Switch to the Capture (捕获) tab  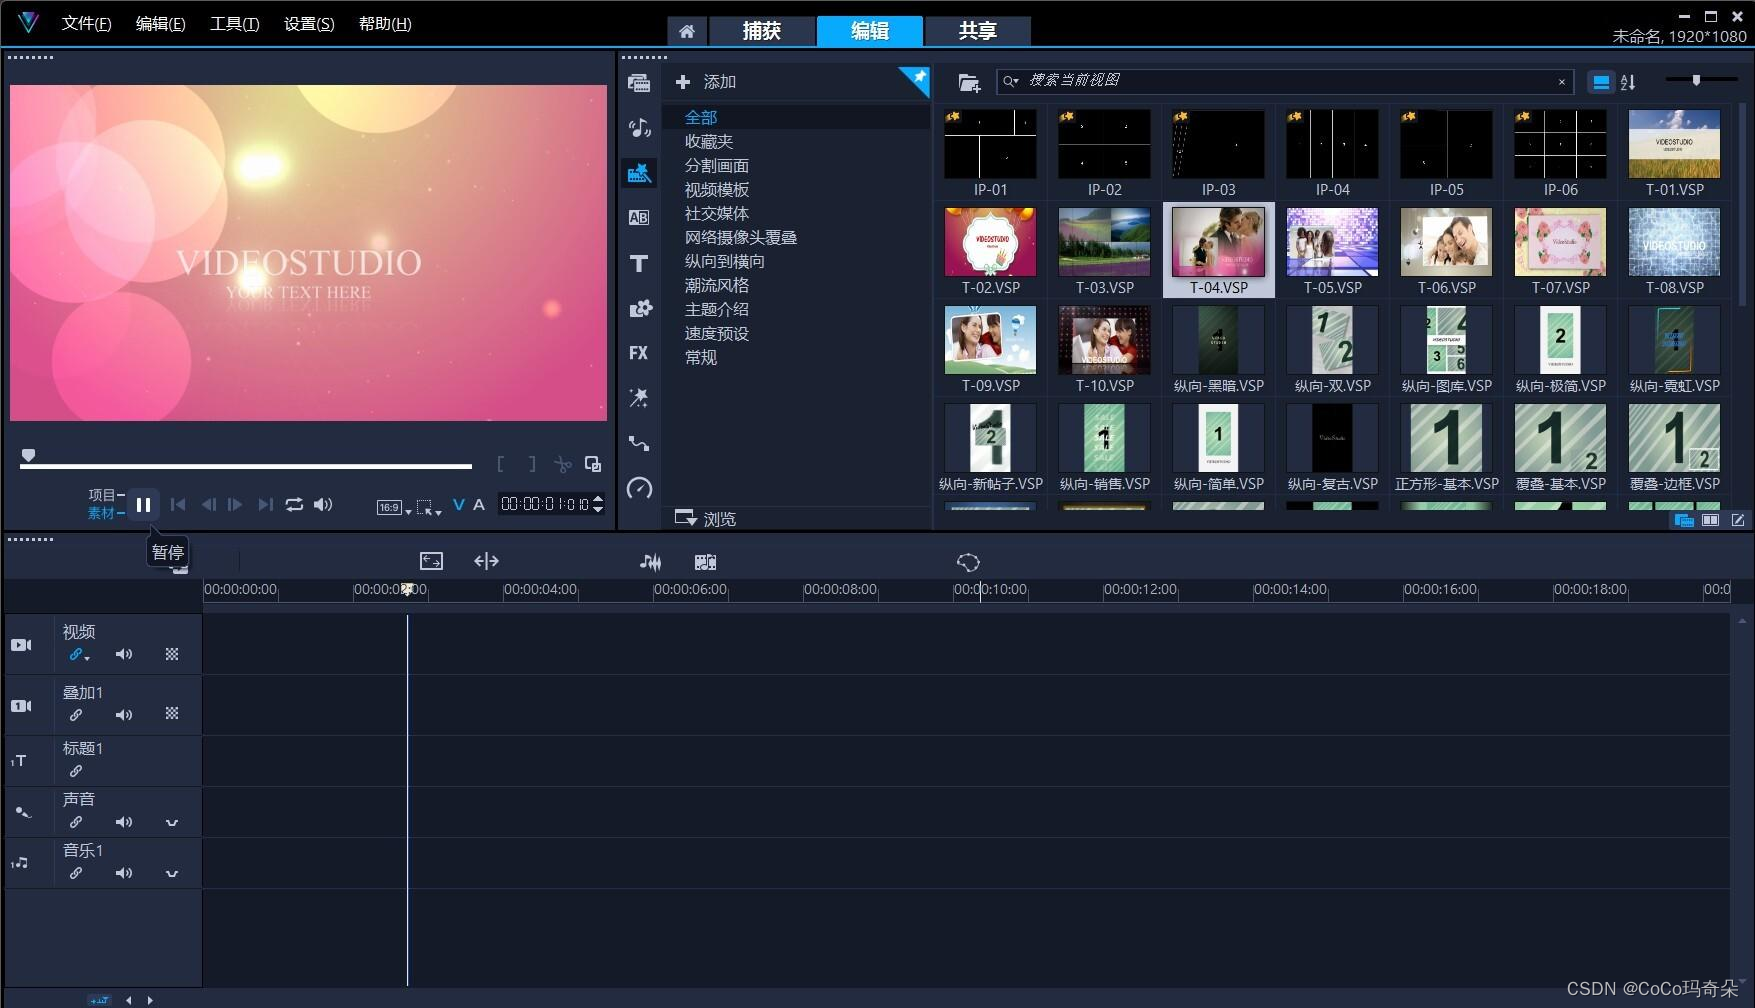(762, 31)
